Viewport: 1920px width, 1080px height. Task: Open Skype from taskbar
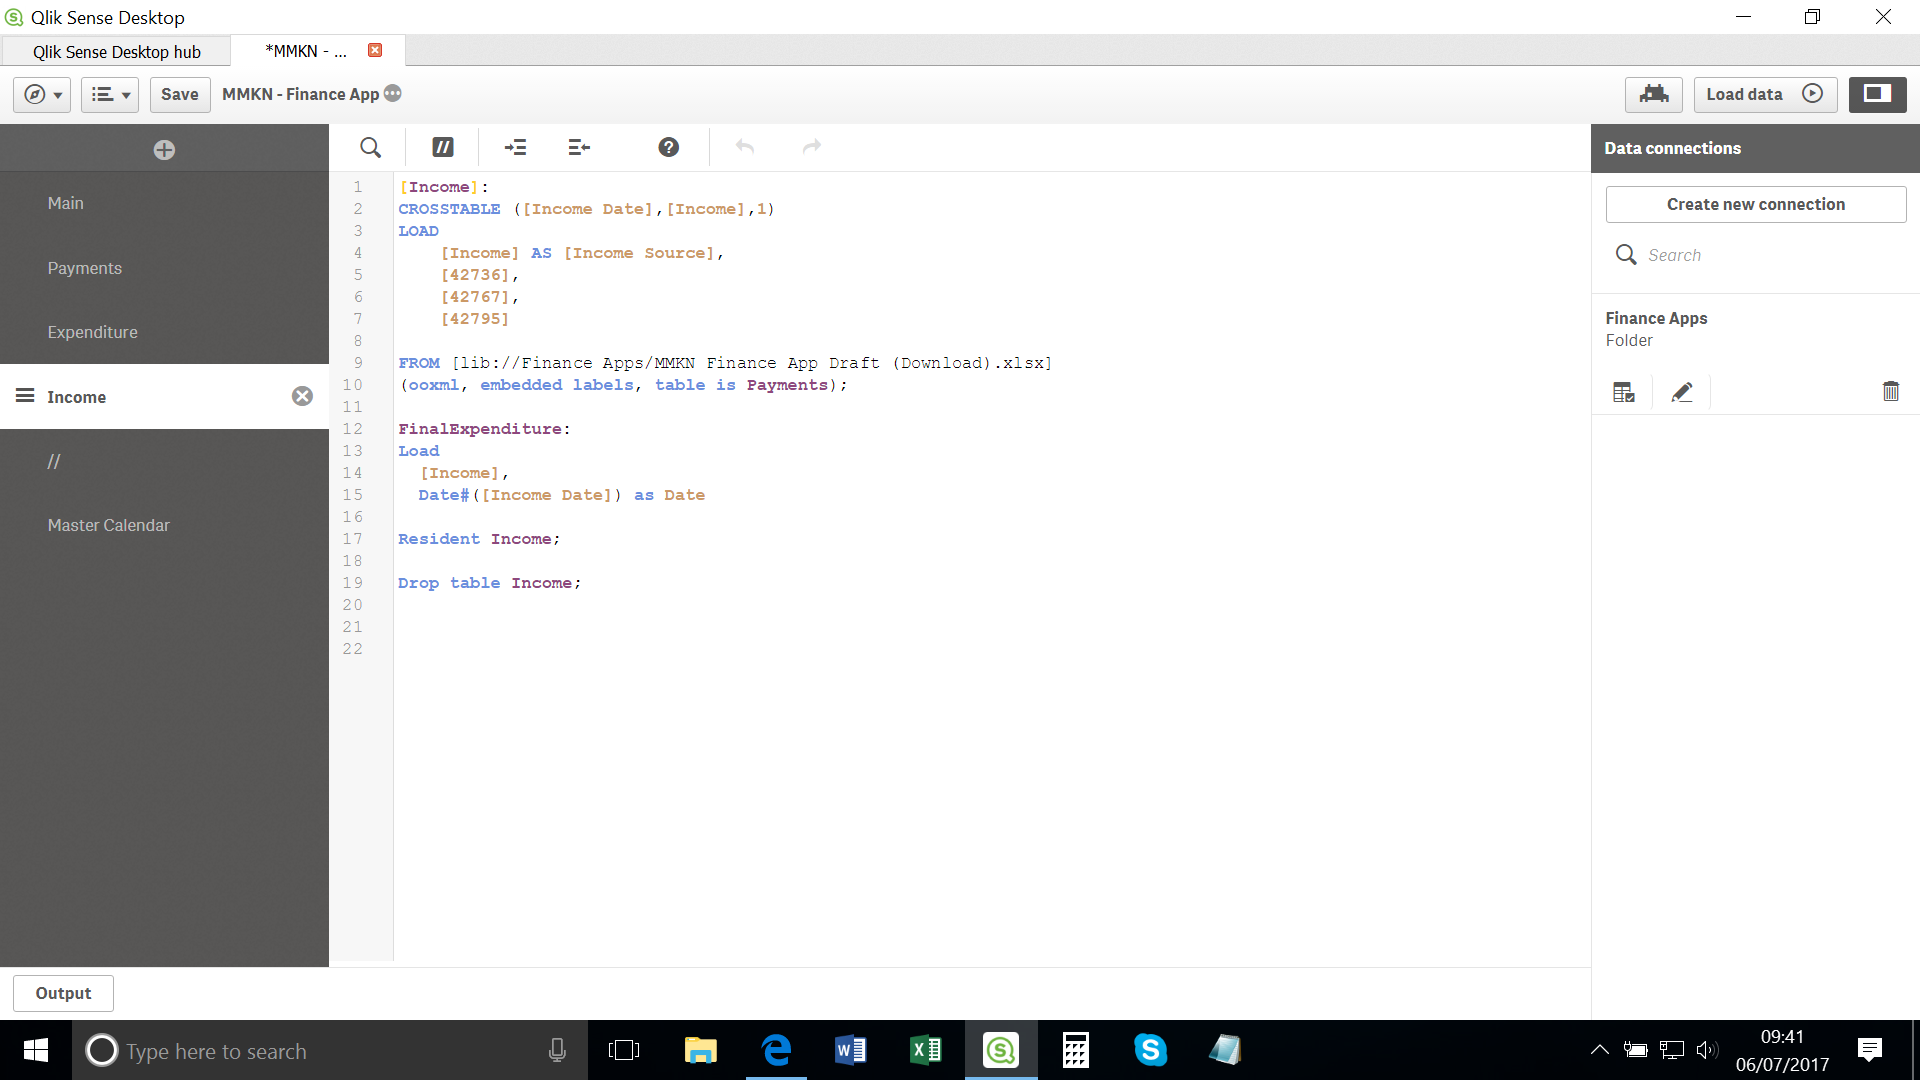click(x=1151, y=1050)
